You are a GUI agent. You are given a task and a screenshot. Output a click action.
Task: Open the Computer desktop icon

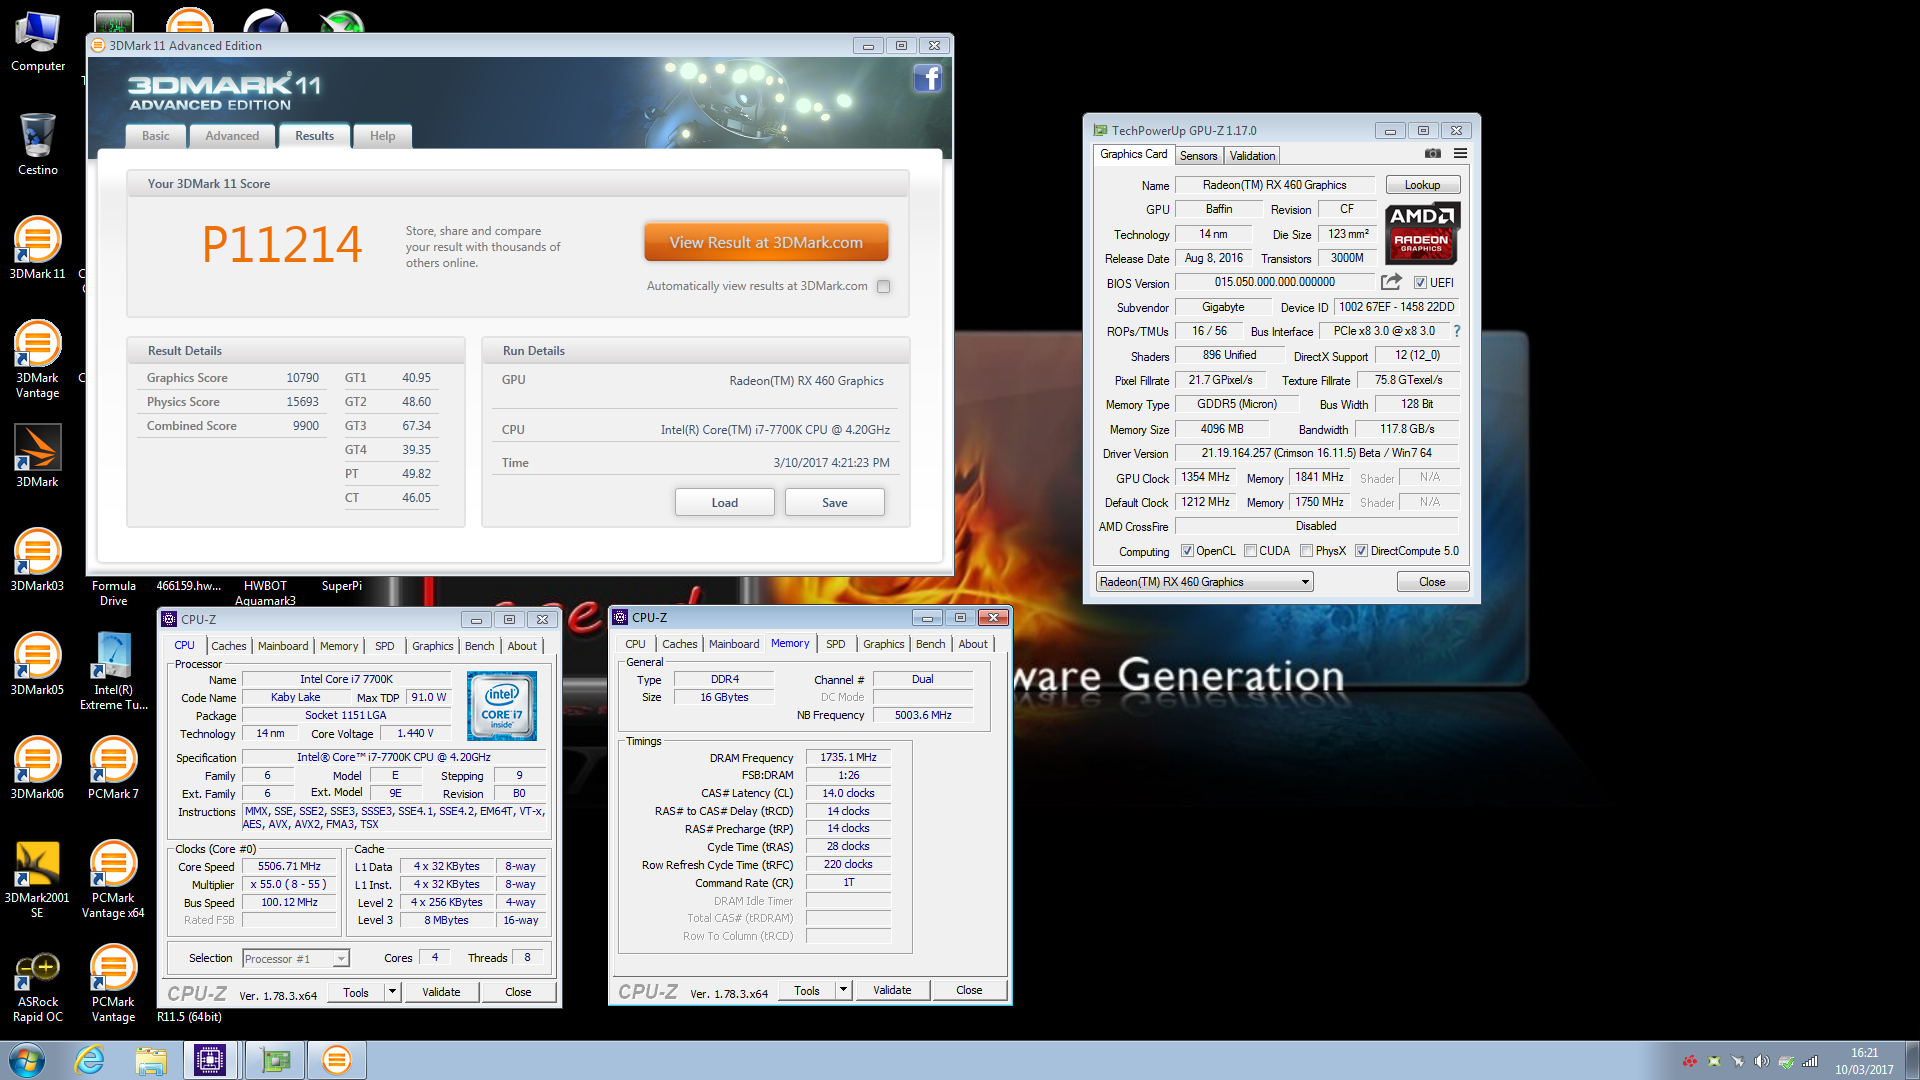tap(38, 42)
